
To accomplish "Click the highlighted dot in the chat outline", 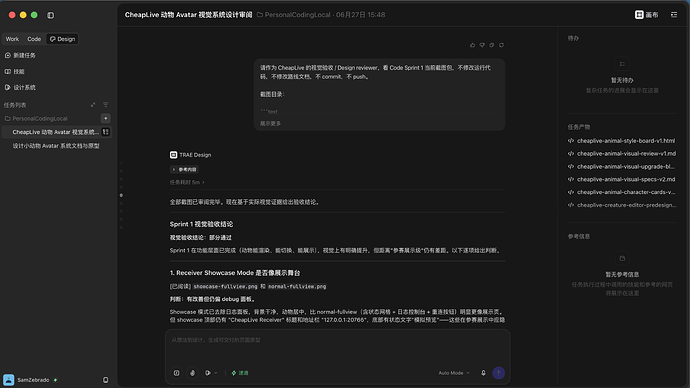I will tap(121, 195).
